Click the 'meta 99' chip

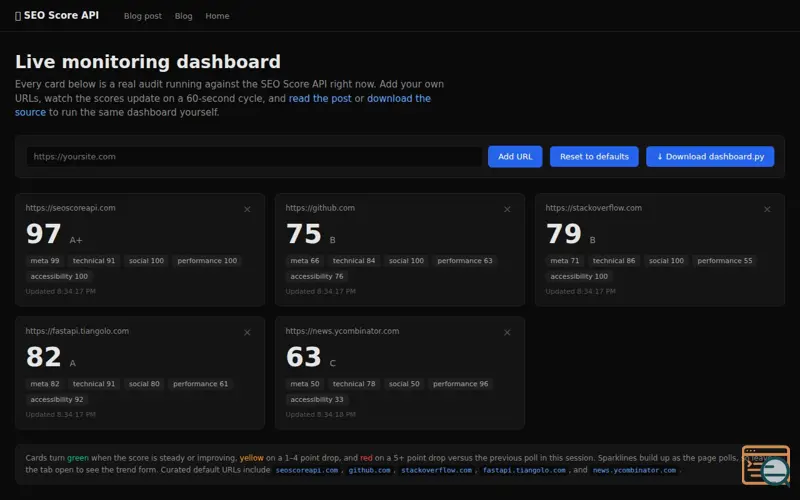[x=45, y=261]
